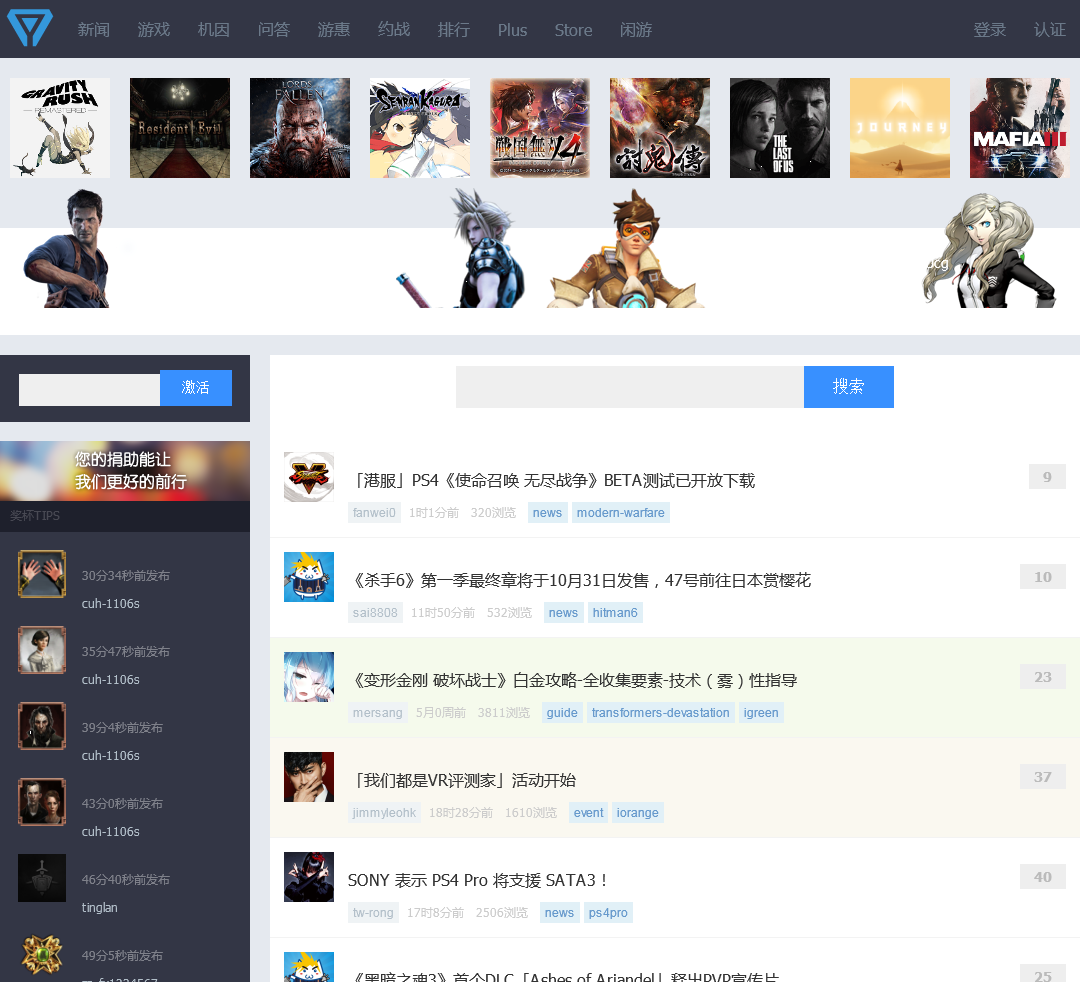Open the 新闻 menu item
Image resolution: width=1080 pixels, height=982 pixels.
click(x=94, y=30)
